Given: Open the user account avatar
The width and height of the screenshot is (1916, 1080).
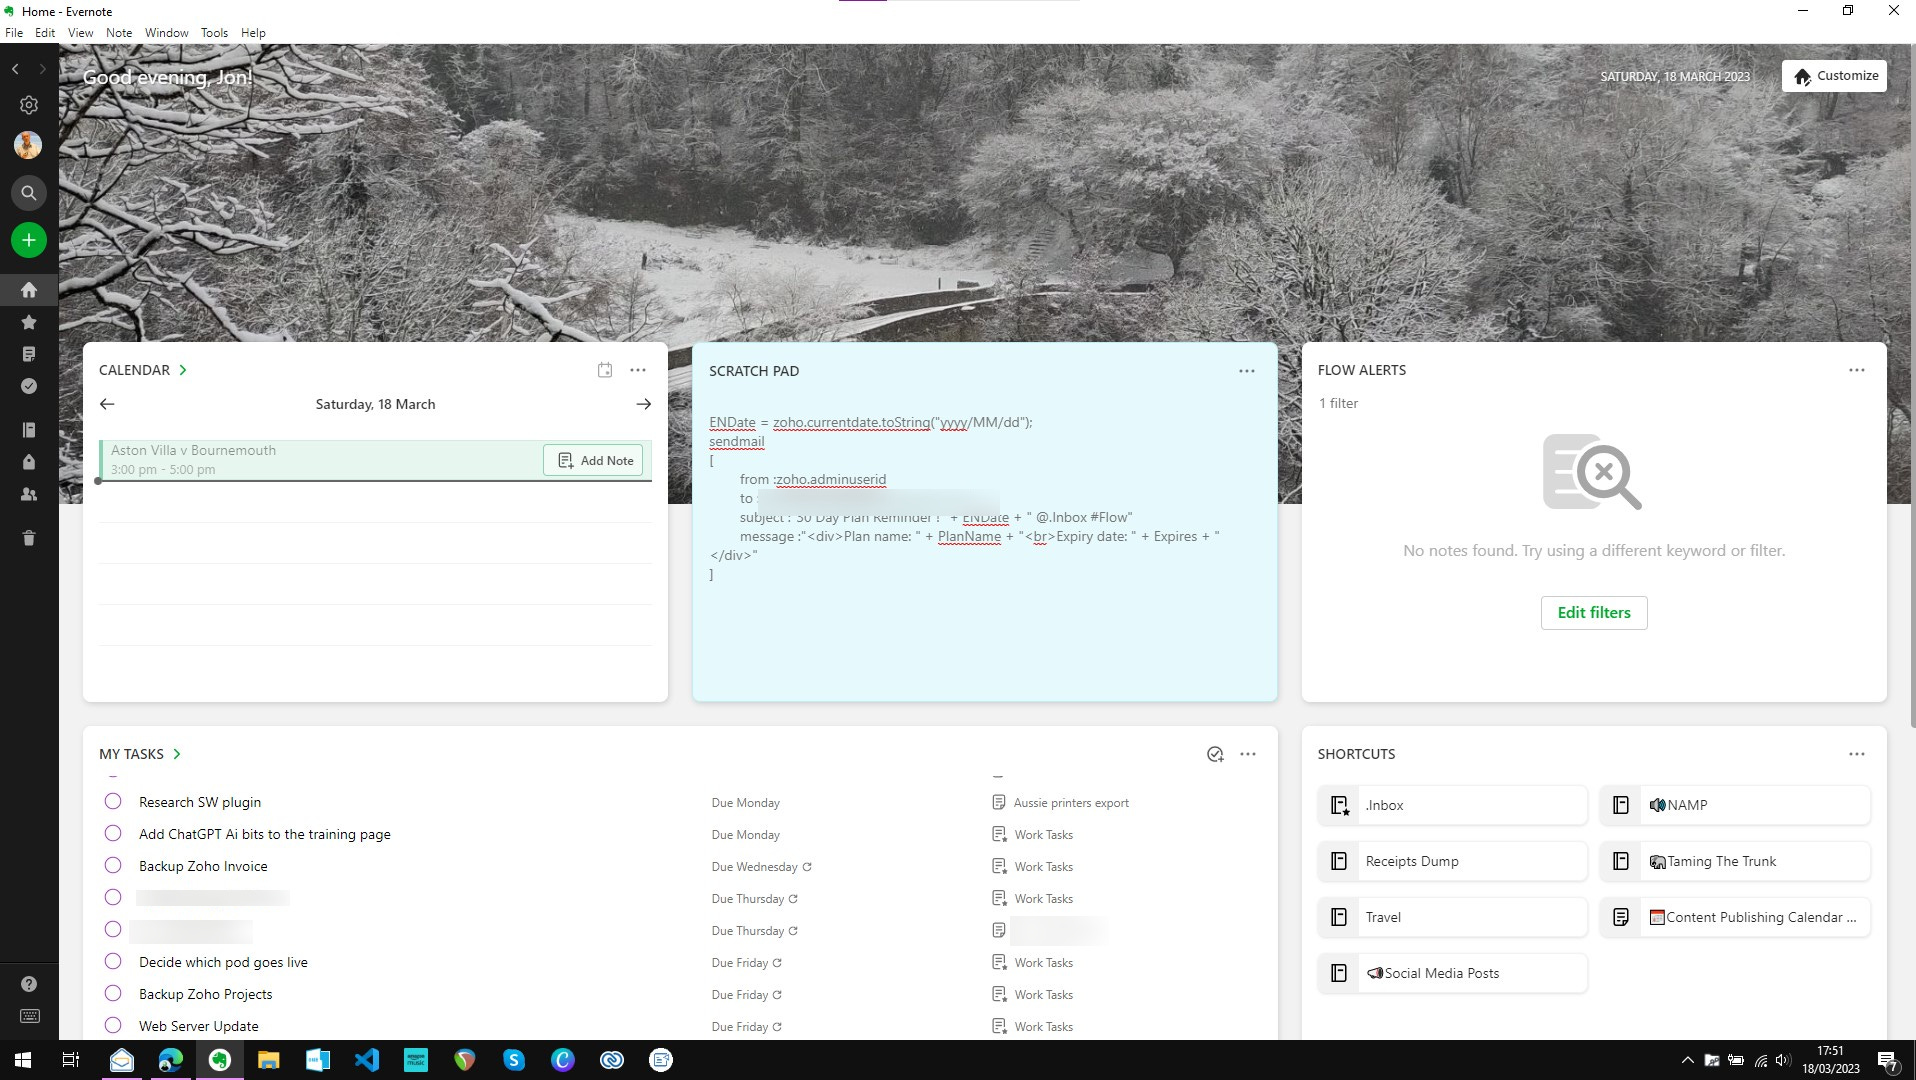Looking at the screenshot, I should coord(28,145).
